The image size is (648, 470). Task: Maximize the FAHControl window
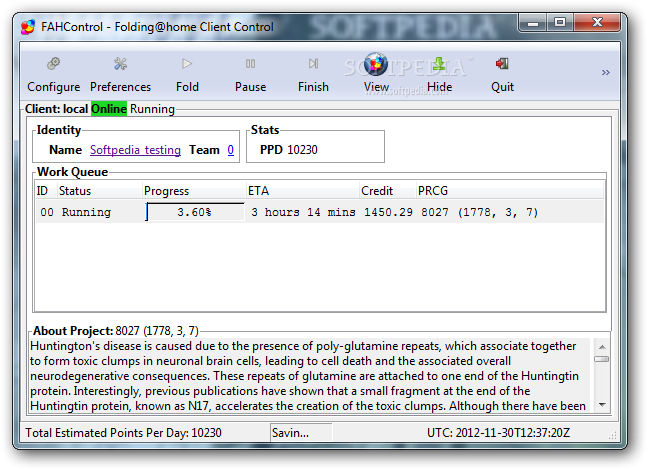click(560, 23)
